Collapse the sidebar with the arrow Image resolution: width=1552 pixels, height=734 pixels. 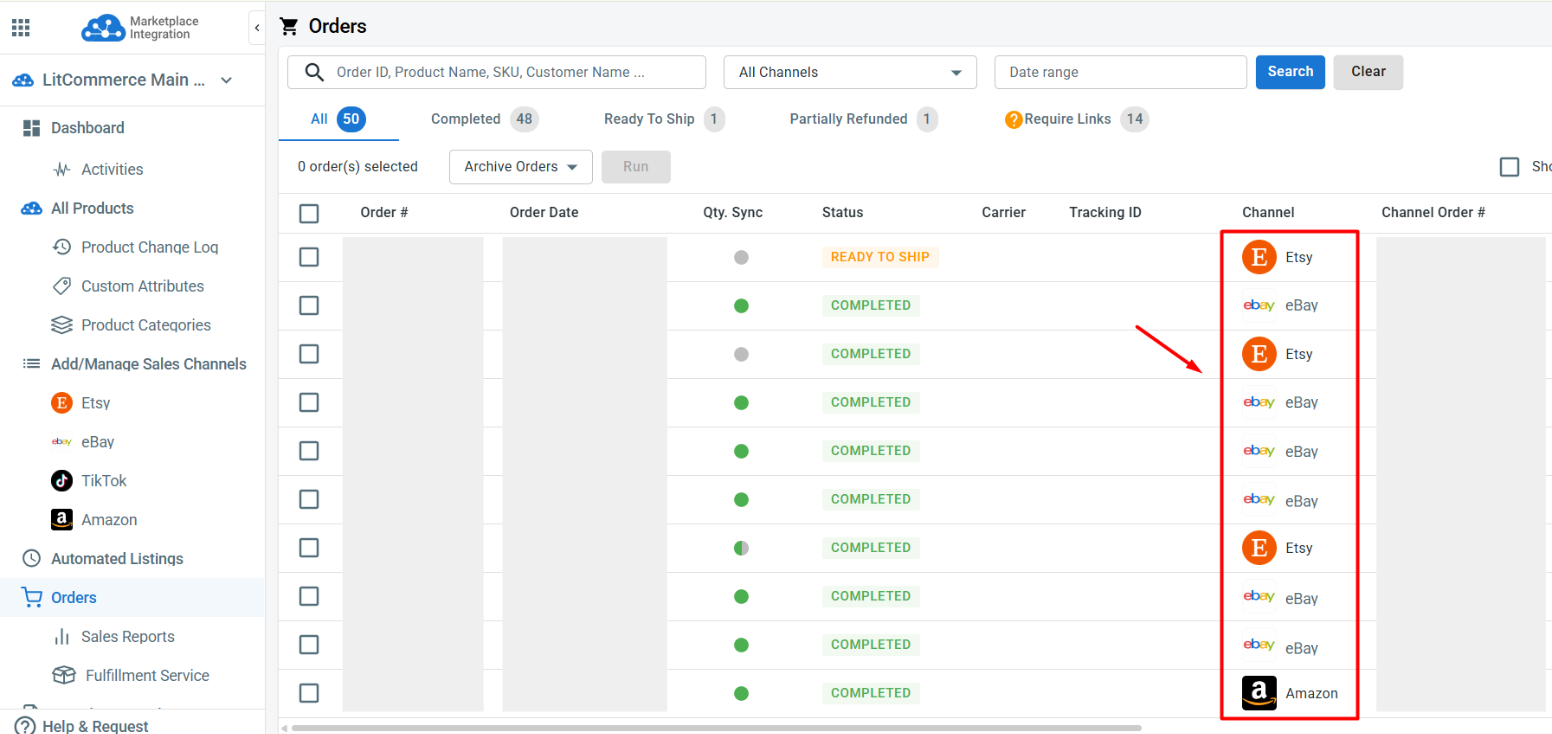pos(257,28)
